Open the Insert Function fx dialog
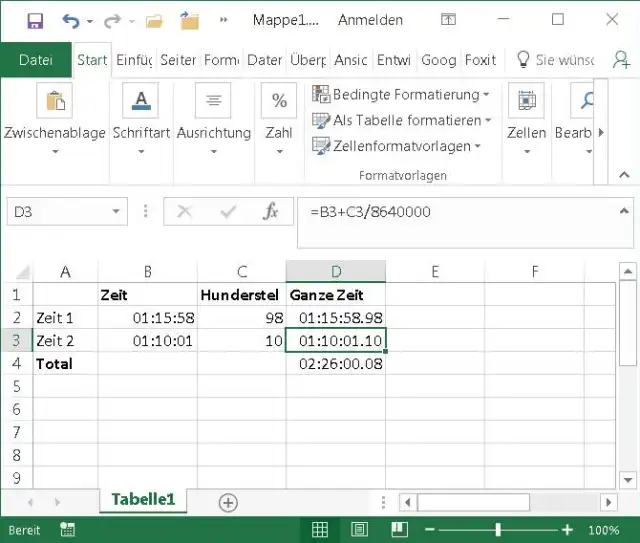This screenshot has height=543, width=640. (271, 211)
